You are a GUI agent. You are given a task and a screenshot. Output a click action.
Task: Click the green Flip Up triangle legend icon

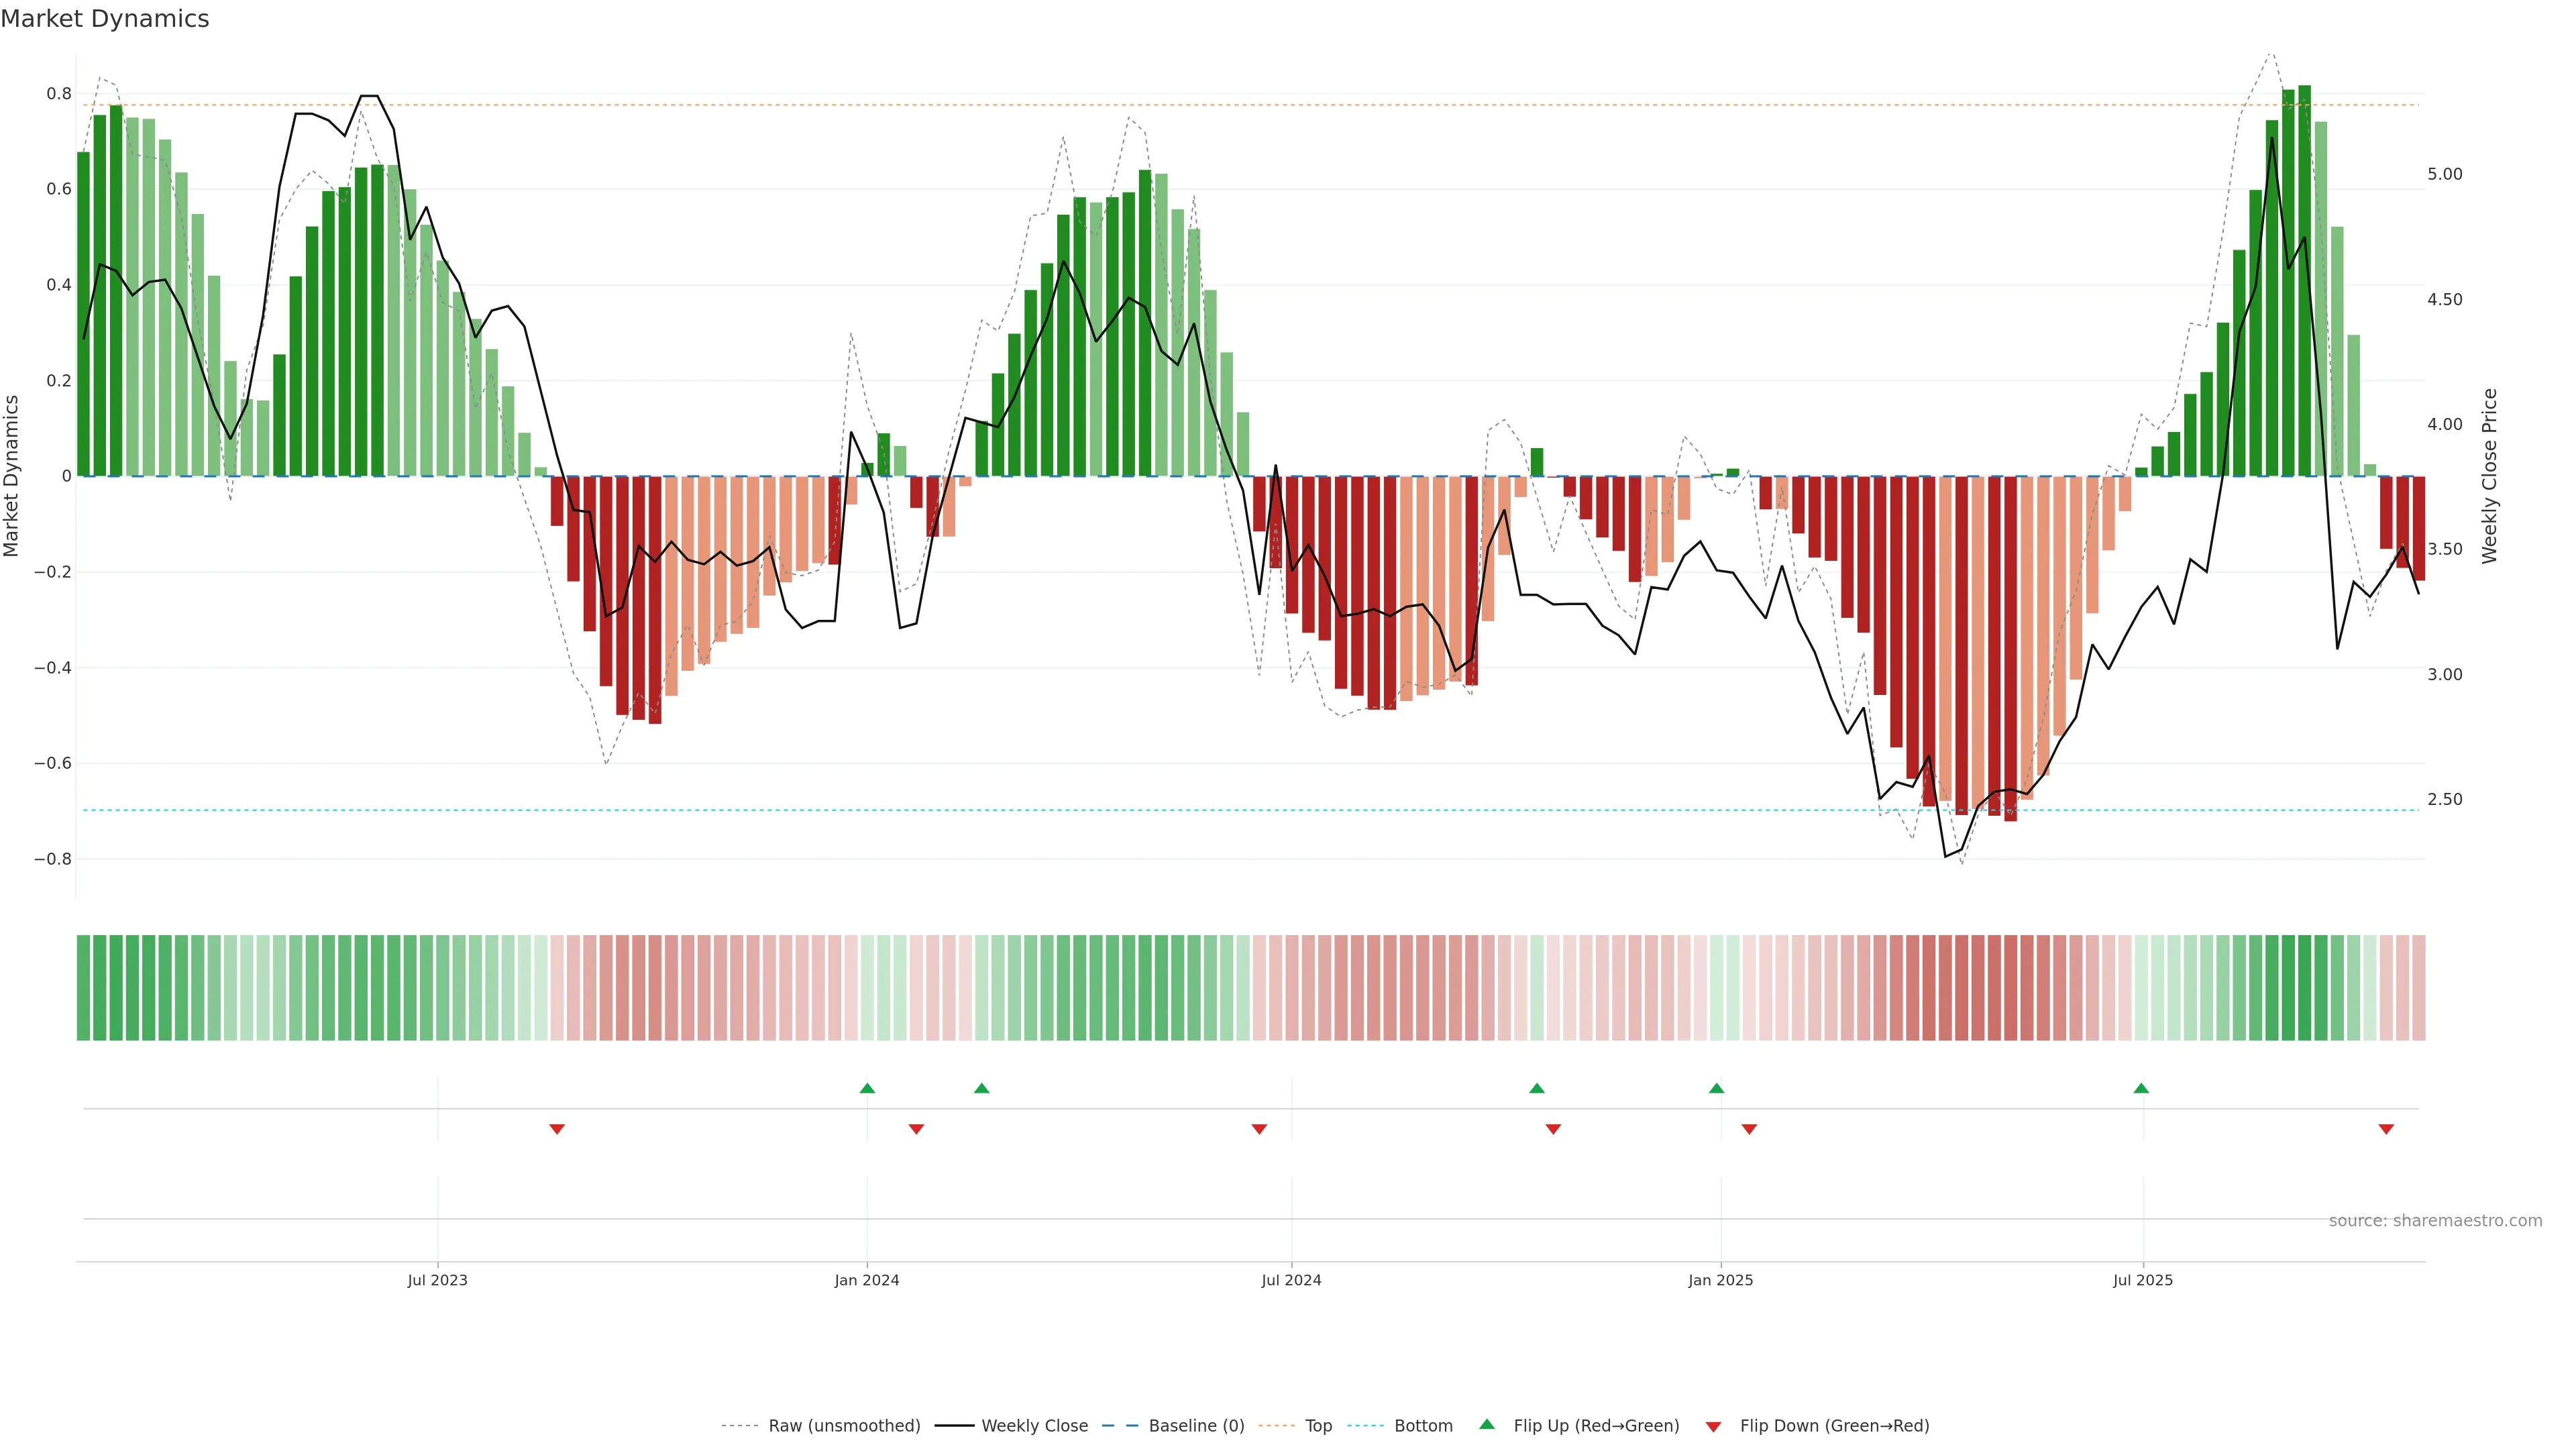[1486, 1424]
